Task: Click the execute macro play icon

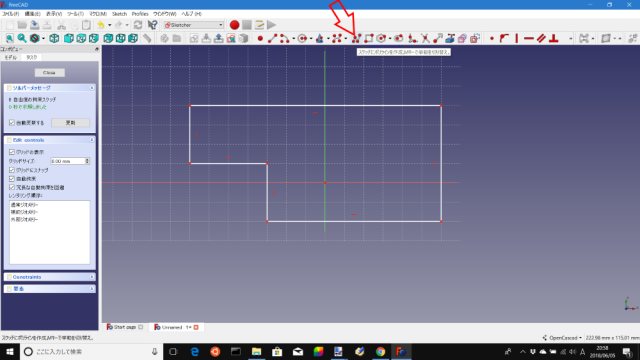Action: [271, 25]
